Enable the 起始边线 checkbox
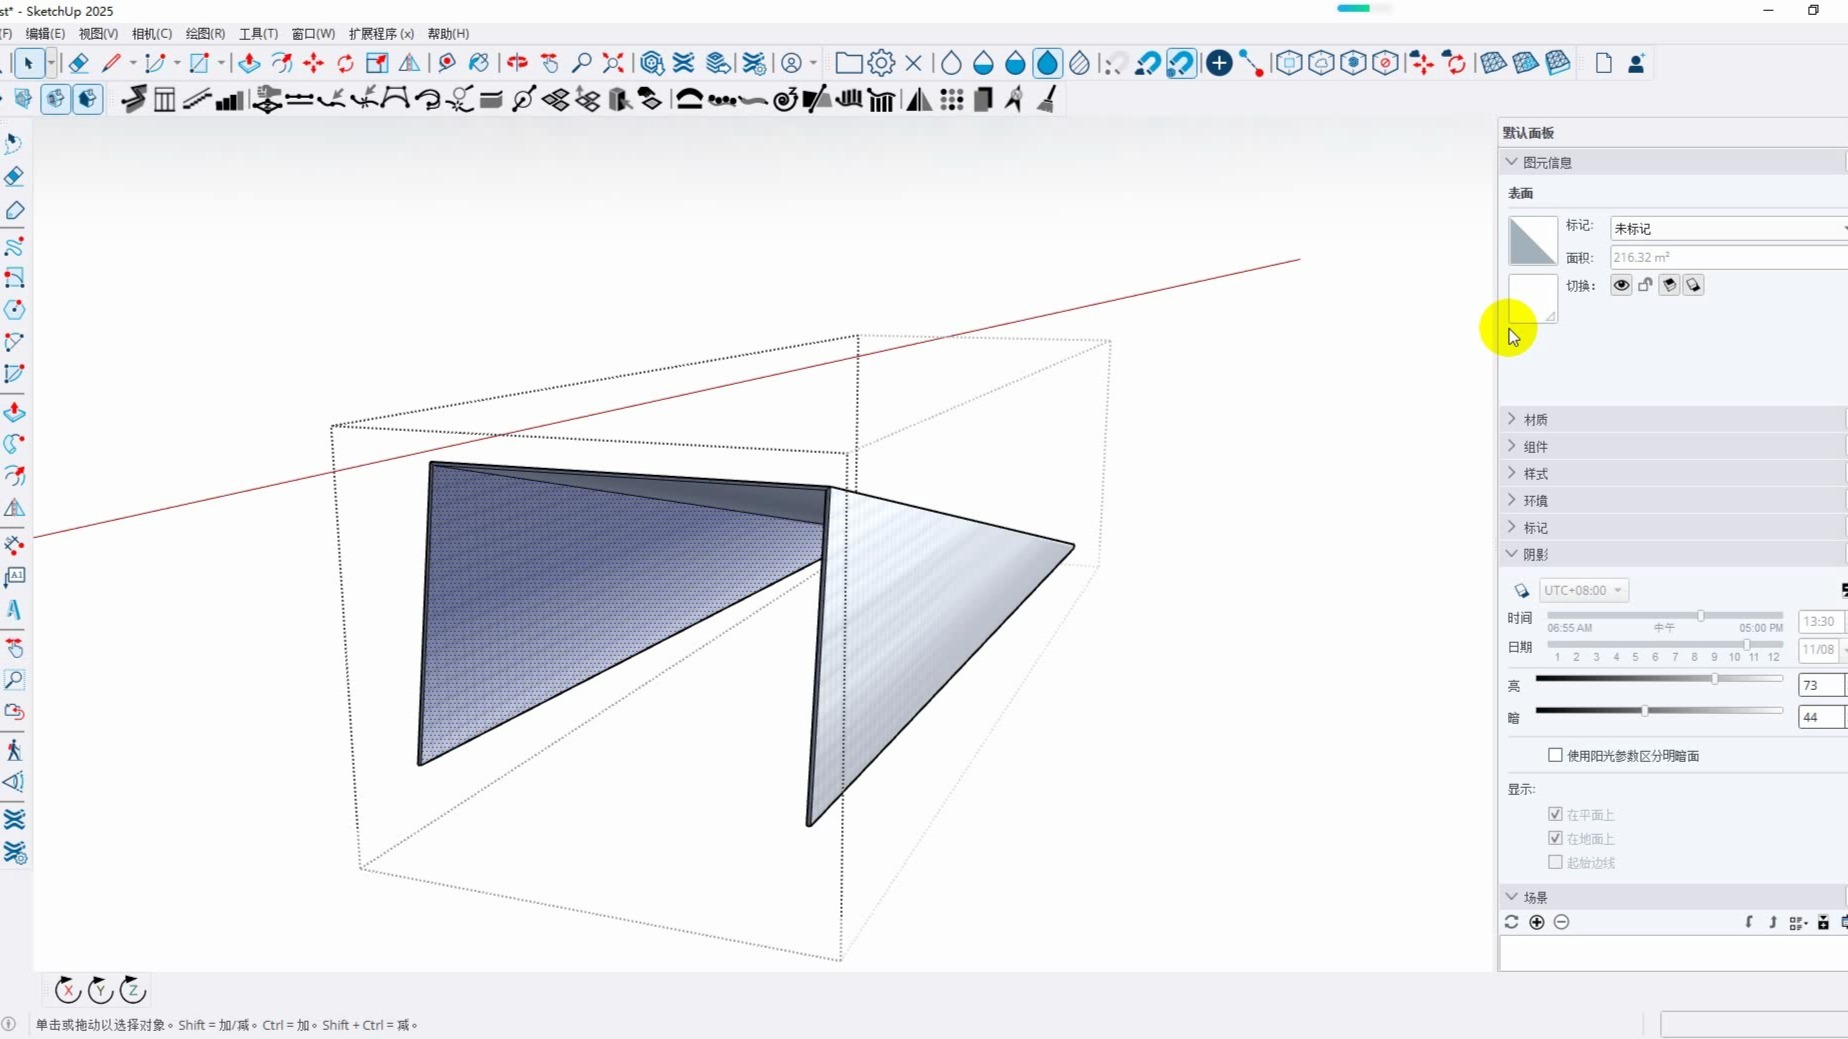 [1555, 862]
